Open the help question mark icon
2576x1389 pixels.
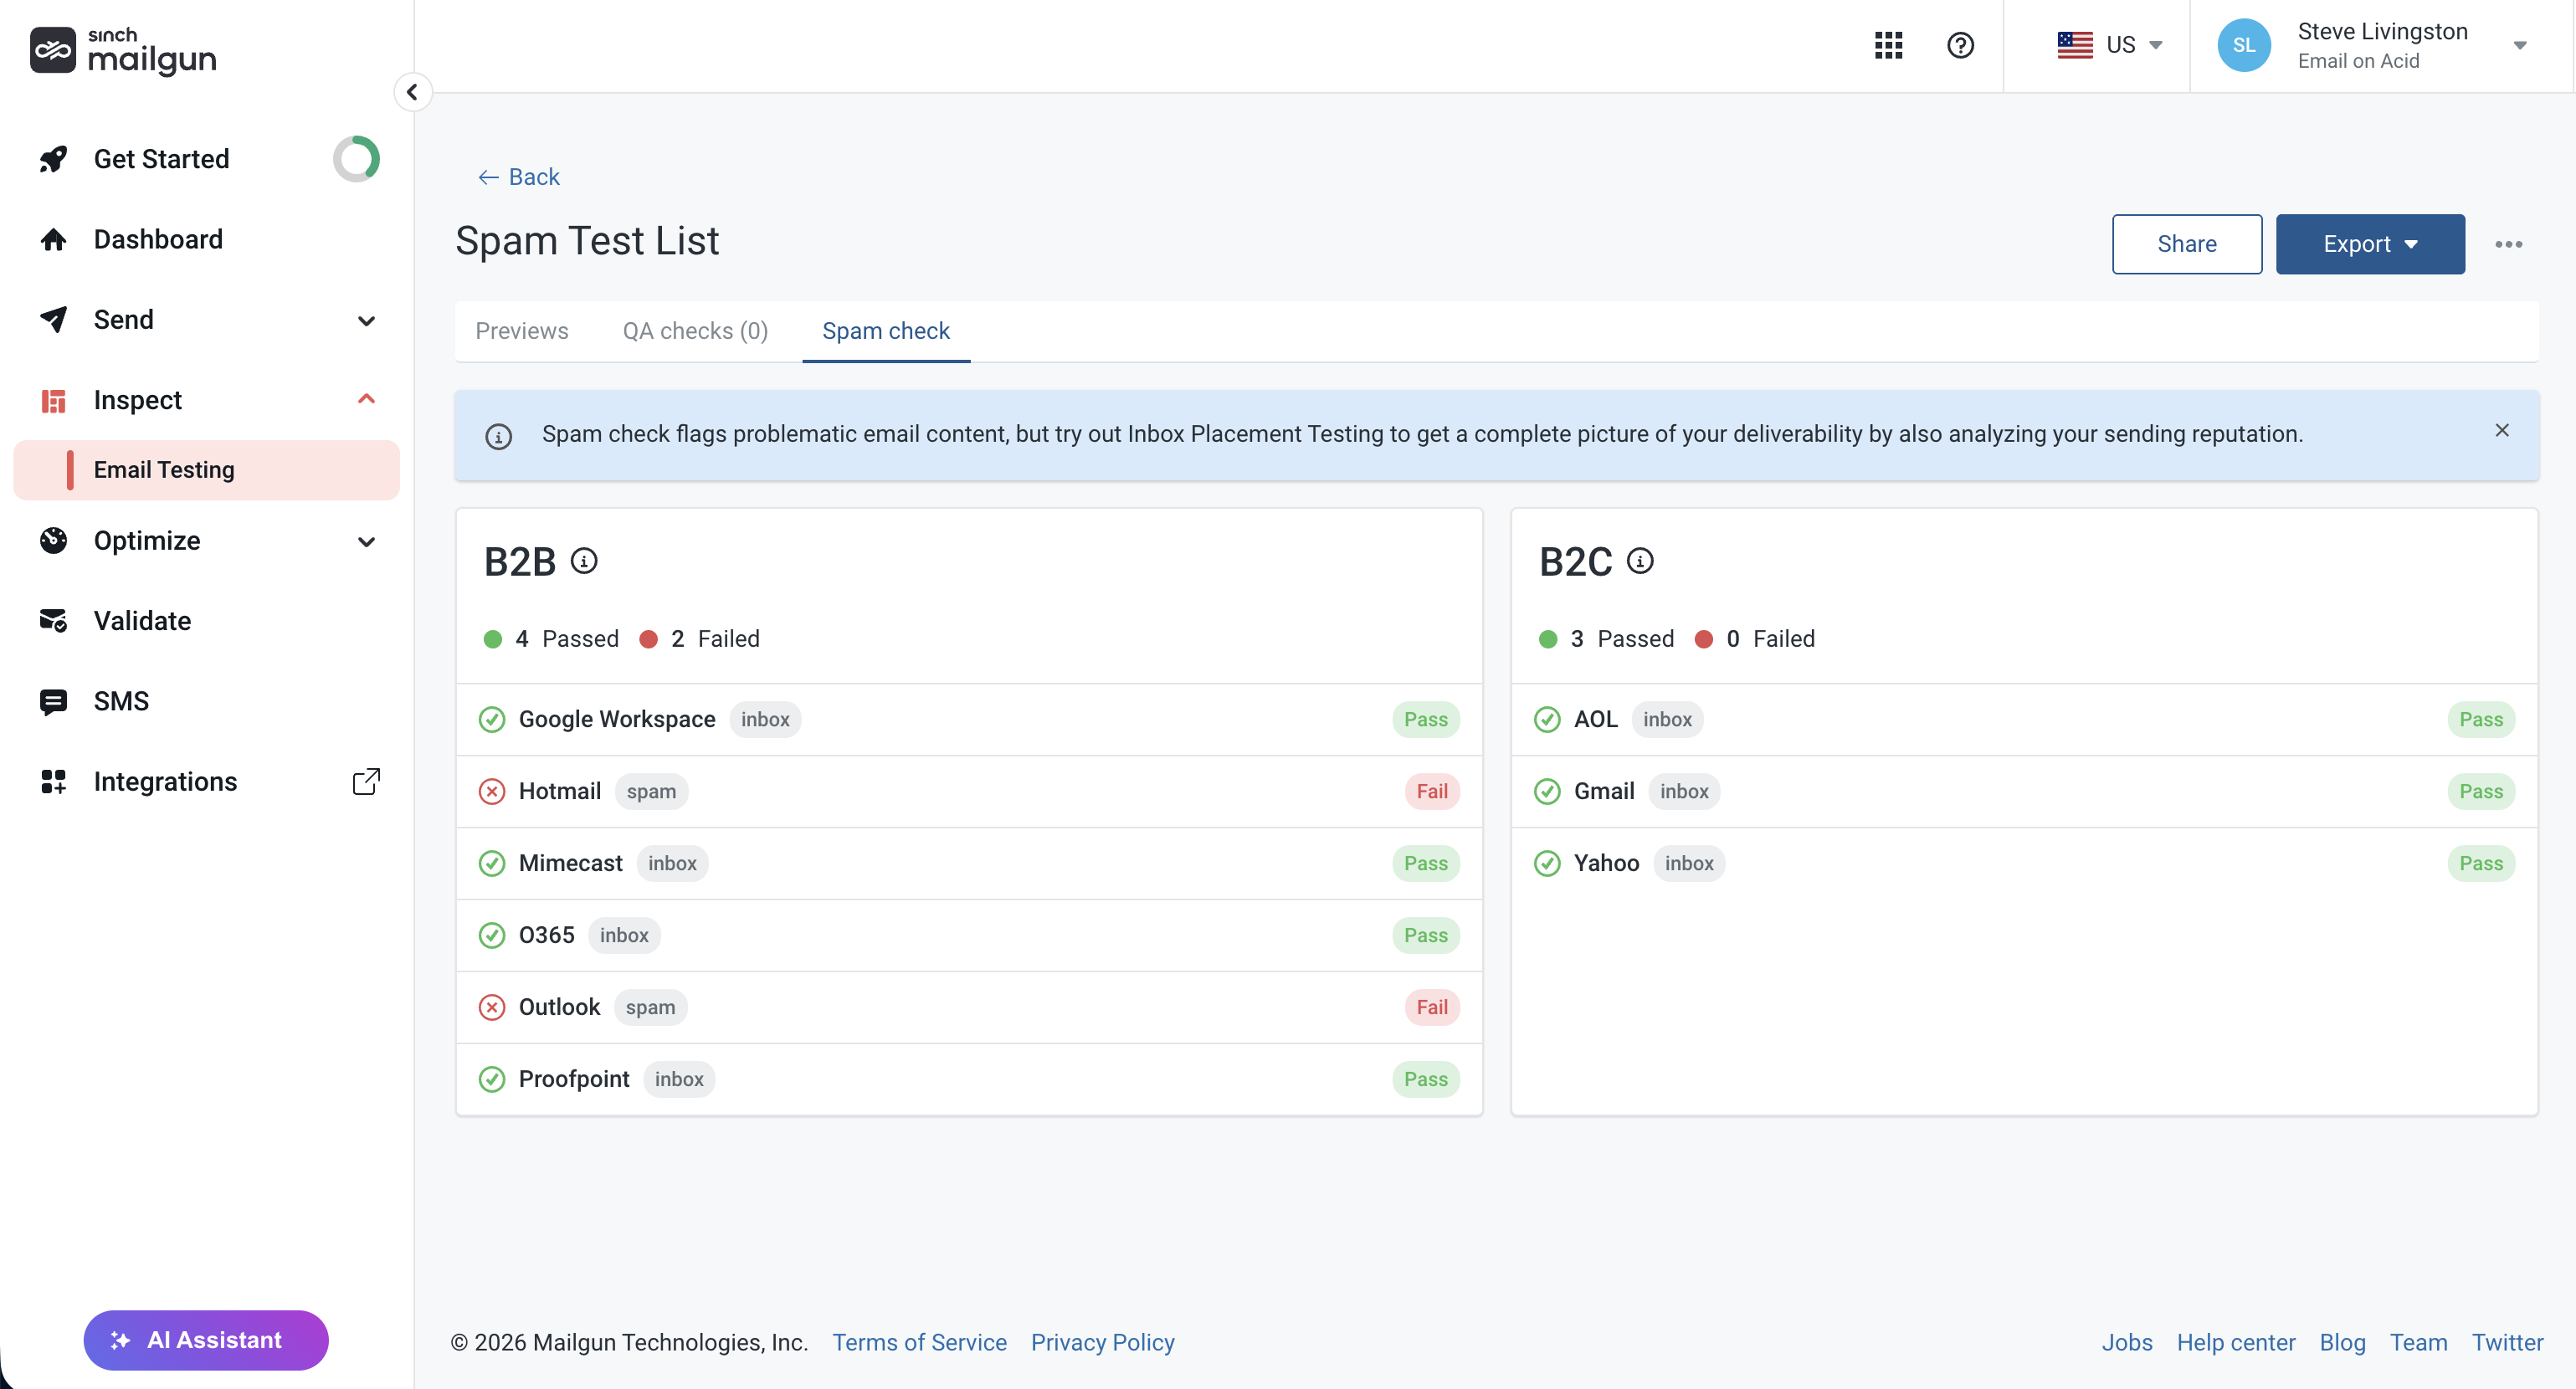click(x=1960, y=45)
